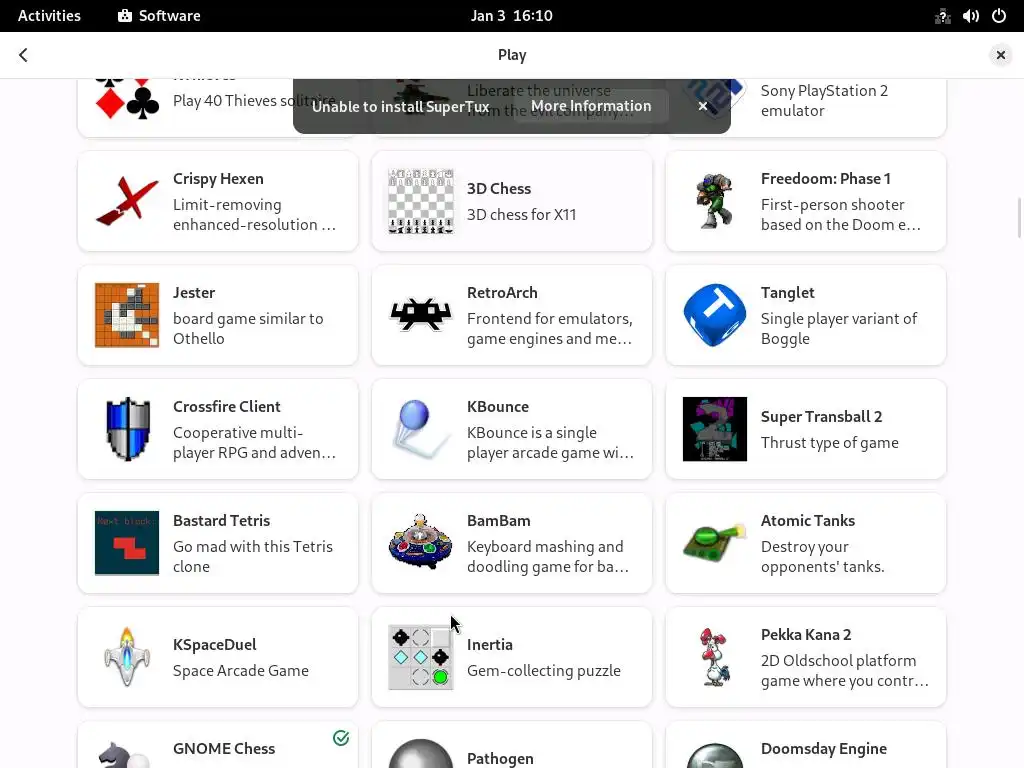
Task: Select the 3D chess for X11 description
Action: pos(521,215)
